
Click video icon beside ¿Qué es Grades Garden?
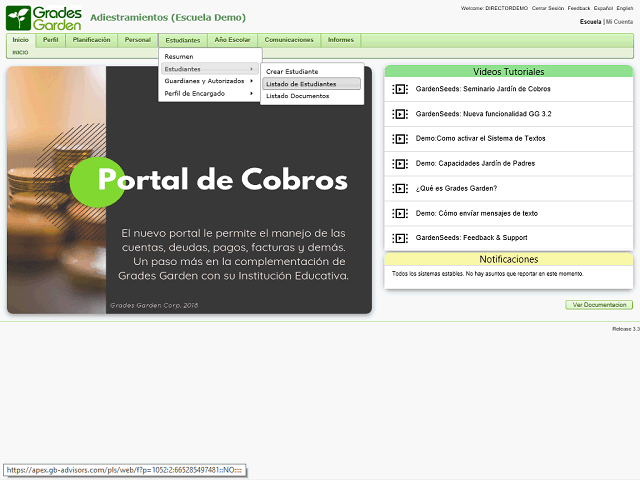(400, 188)
